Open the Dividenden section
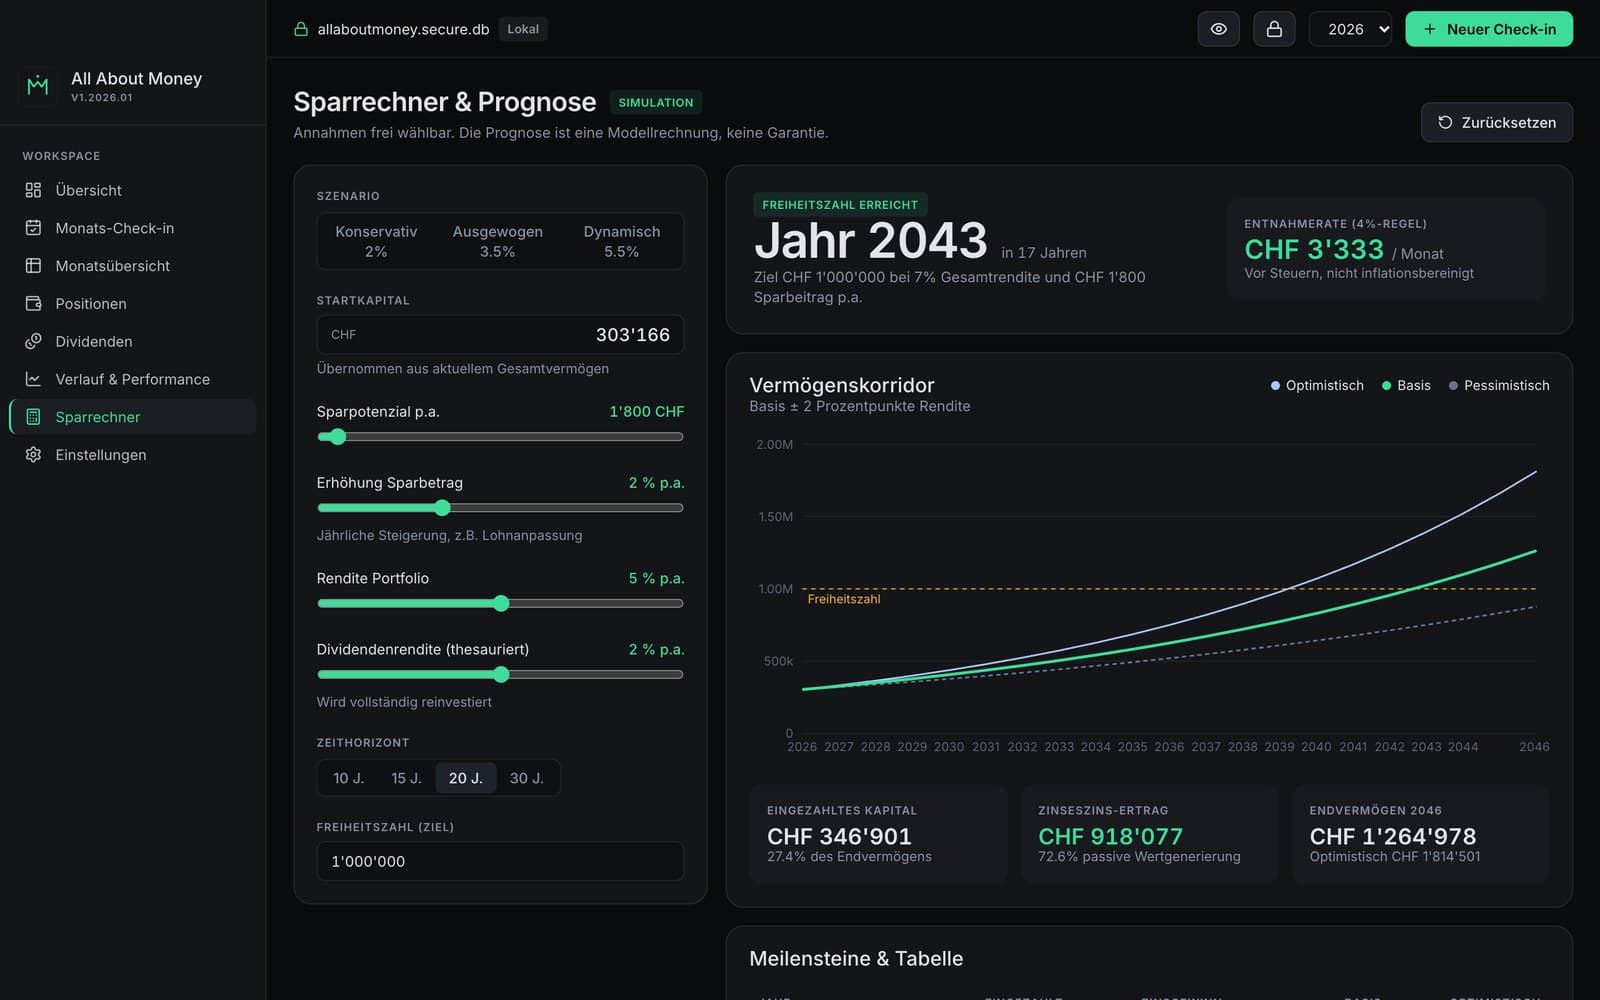1600x1000 pixels. [x=132, y=341]
